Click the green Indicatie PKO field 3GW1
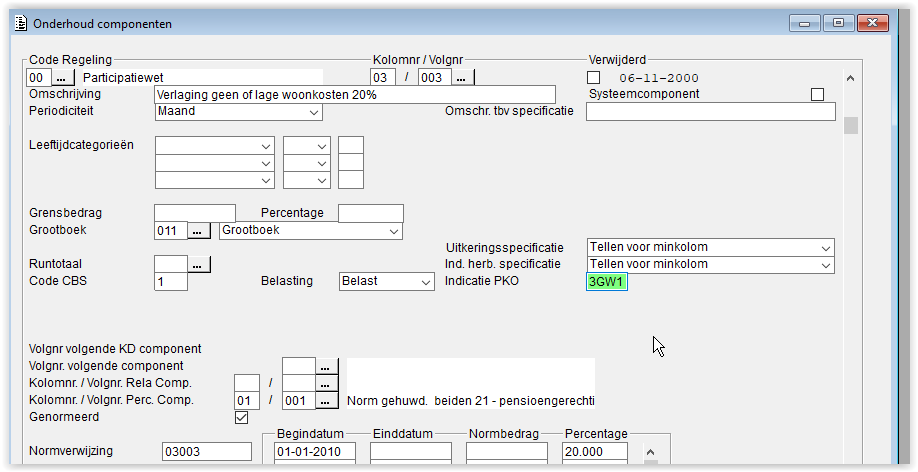Image resolution: width=918 pixels, height=472 pixels. click(x=607, y=282)
